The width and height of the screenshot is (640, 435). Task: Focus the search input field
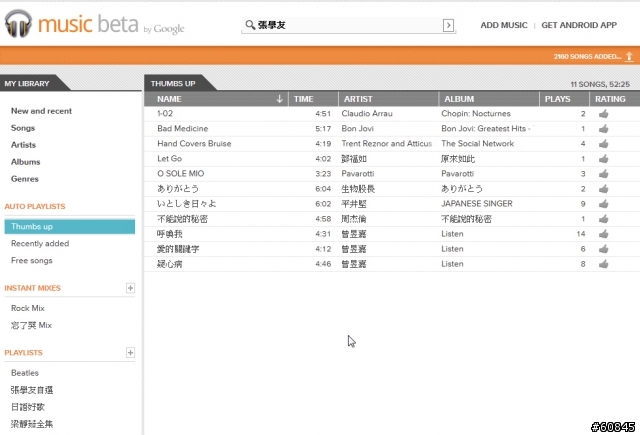pos(349,25)
